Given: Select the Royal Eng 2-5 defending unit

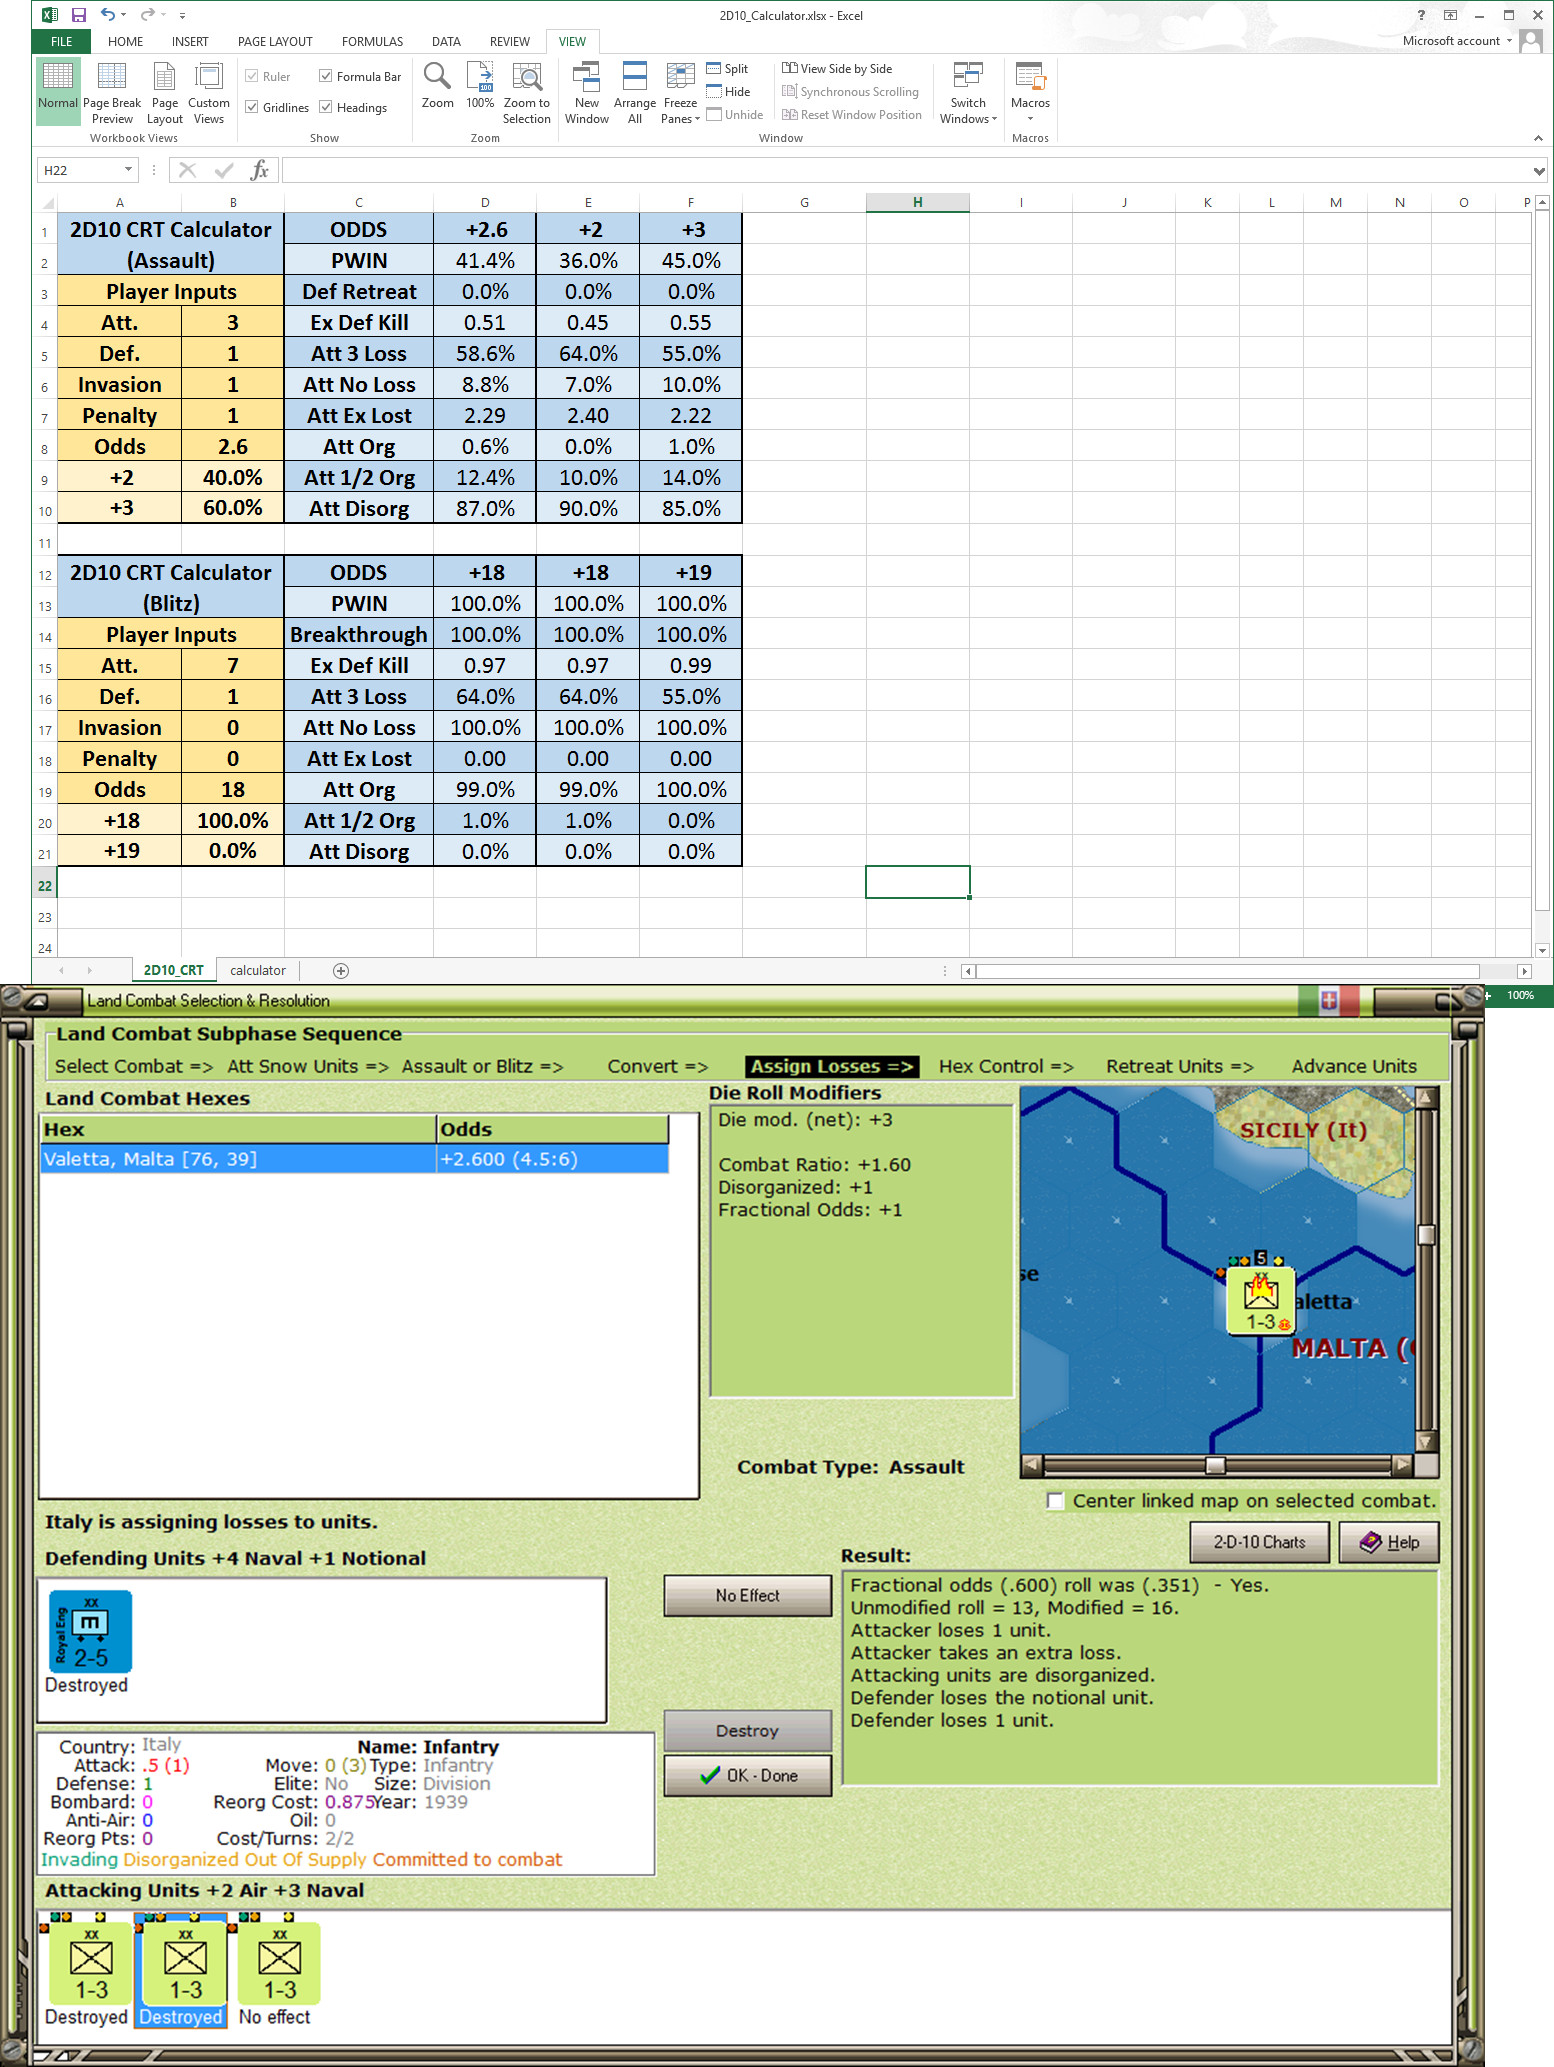Looking at the screenshot, I should tap(90, 1631).
